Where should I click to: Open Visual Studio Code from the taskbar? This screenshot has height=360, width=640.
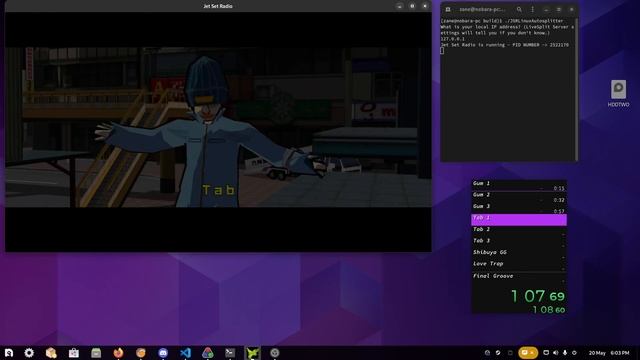185,353
